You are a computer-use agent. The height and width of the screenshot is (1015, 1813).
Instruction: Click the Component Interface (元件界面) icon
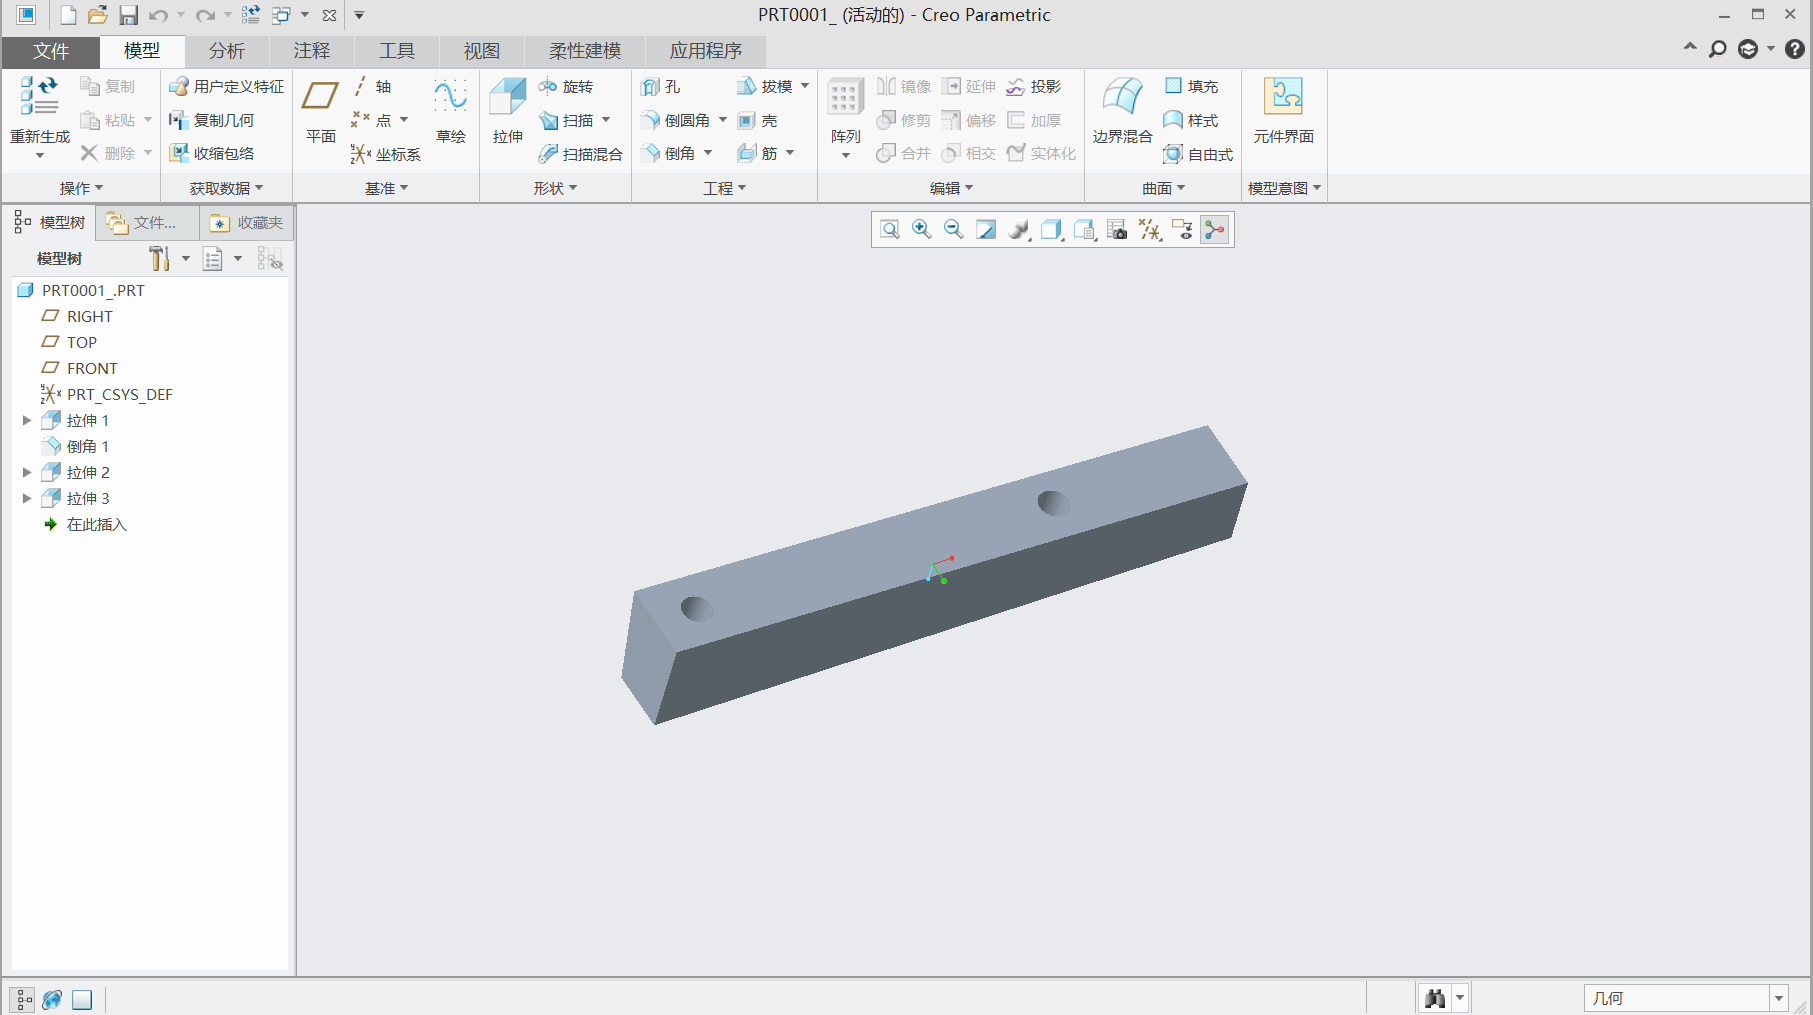pos(1283,98)
